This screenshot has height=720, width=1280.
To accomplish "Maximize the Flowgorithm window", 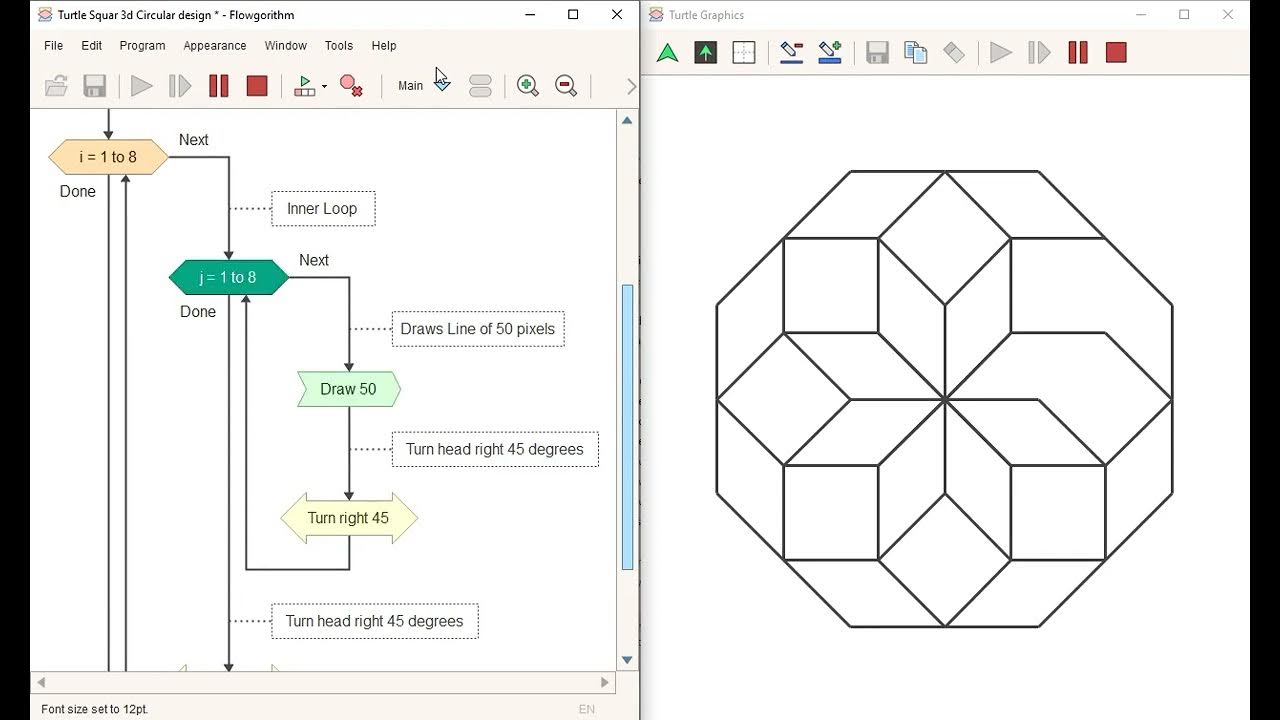I will (x=573, y=15).
